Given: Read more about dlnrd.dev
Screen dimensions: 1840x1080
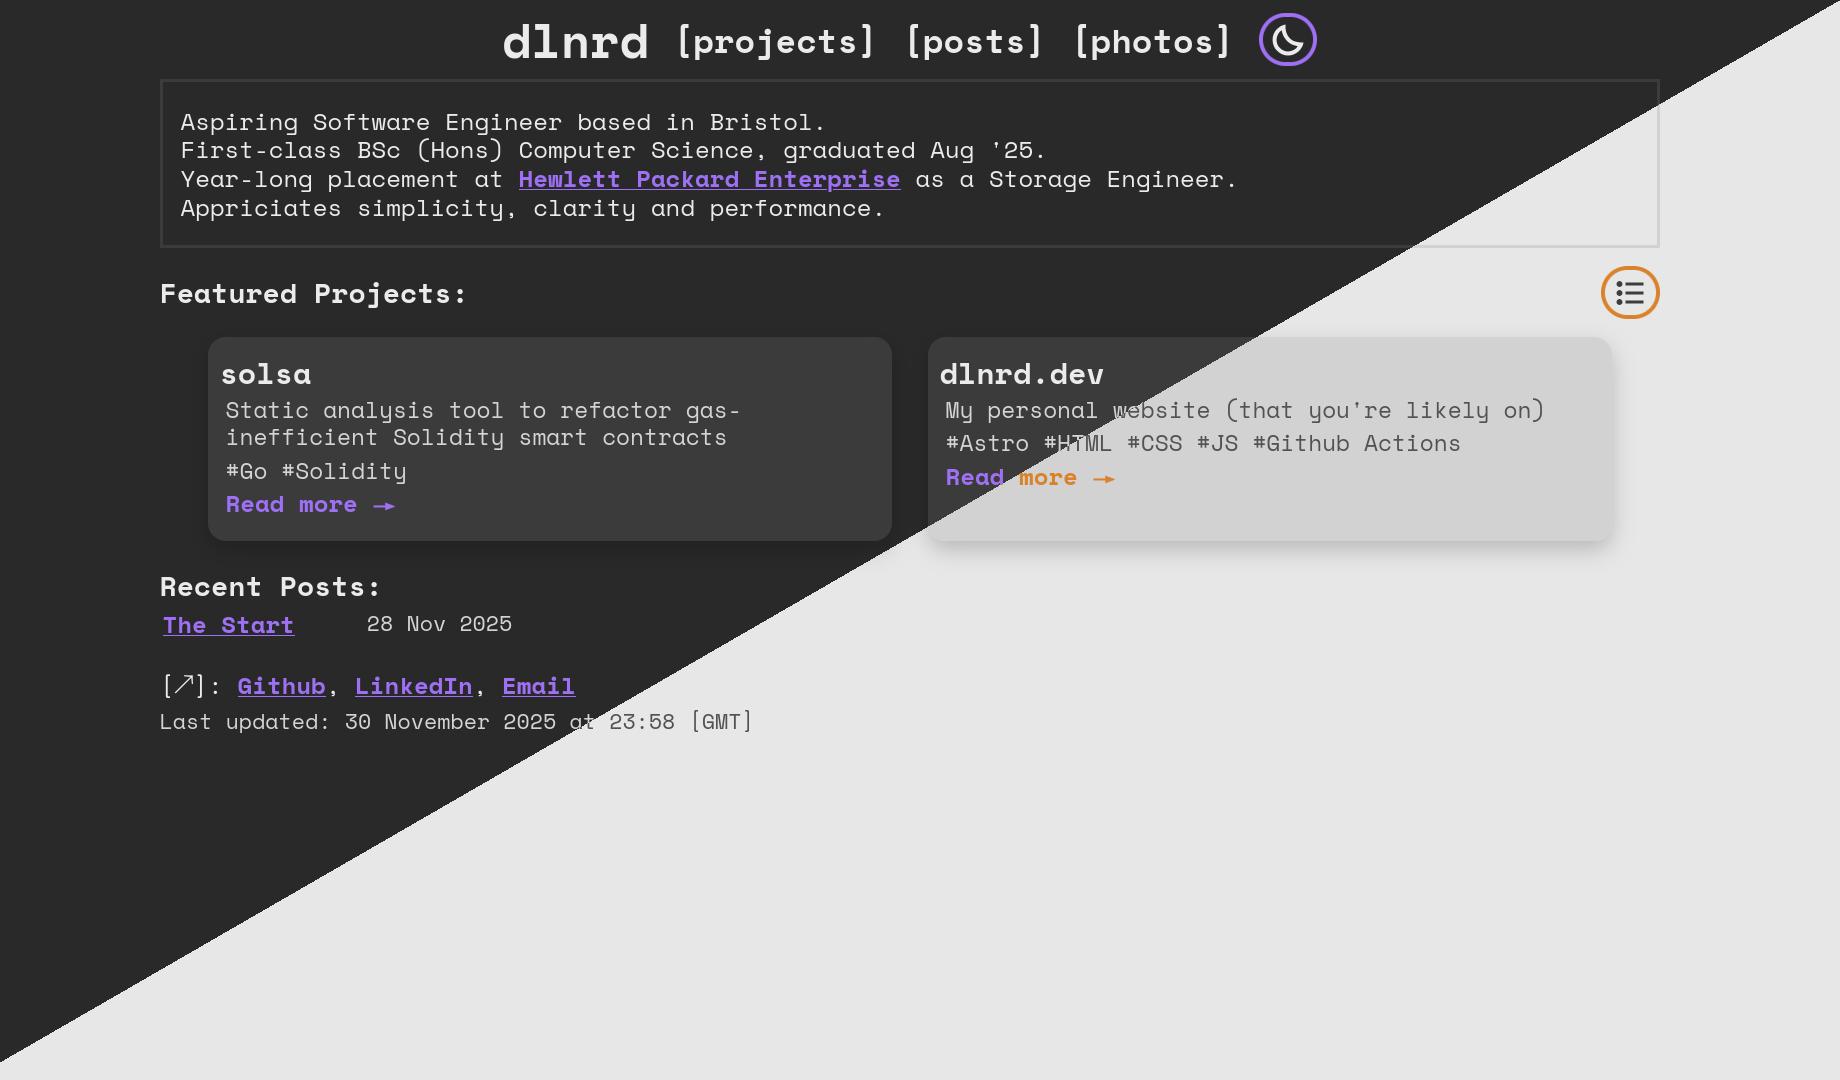Looking at the screenshot, I should tap(1010, 478).
